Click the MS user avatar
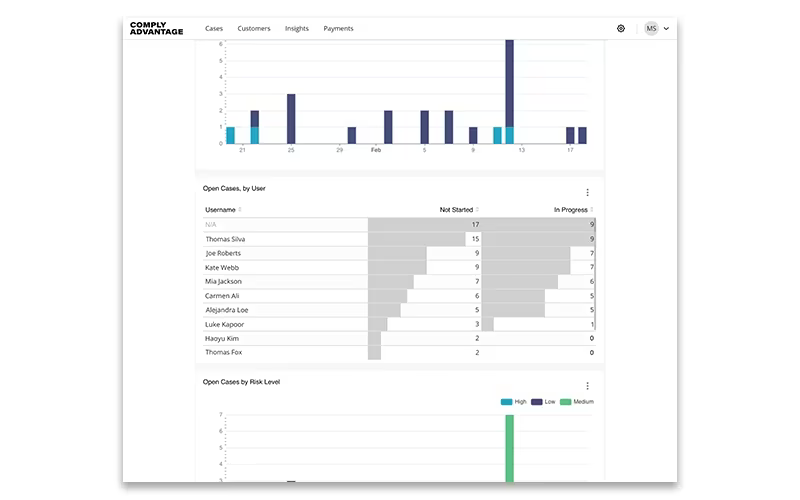This screenshot has width=800, height=500. [651, 29]
